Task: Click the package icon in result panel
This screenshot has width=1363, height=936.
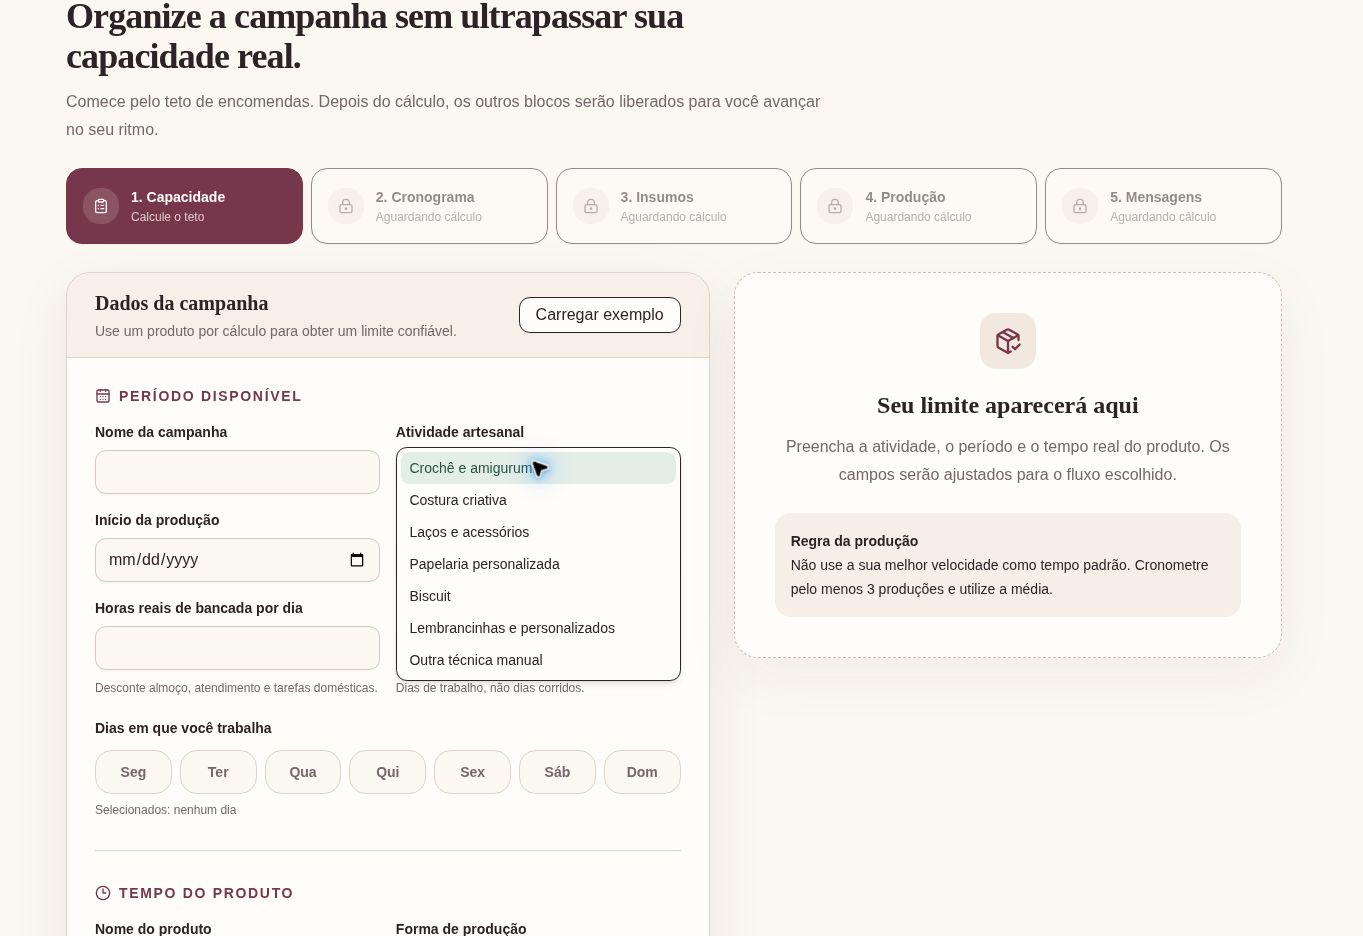Action: (x=1008, y=341)
